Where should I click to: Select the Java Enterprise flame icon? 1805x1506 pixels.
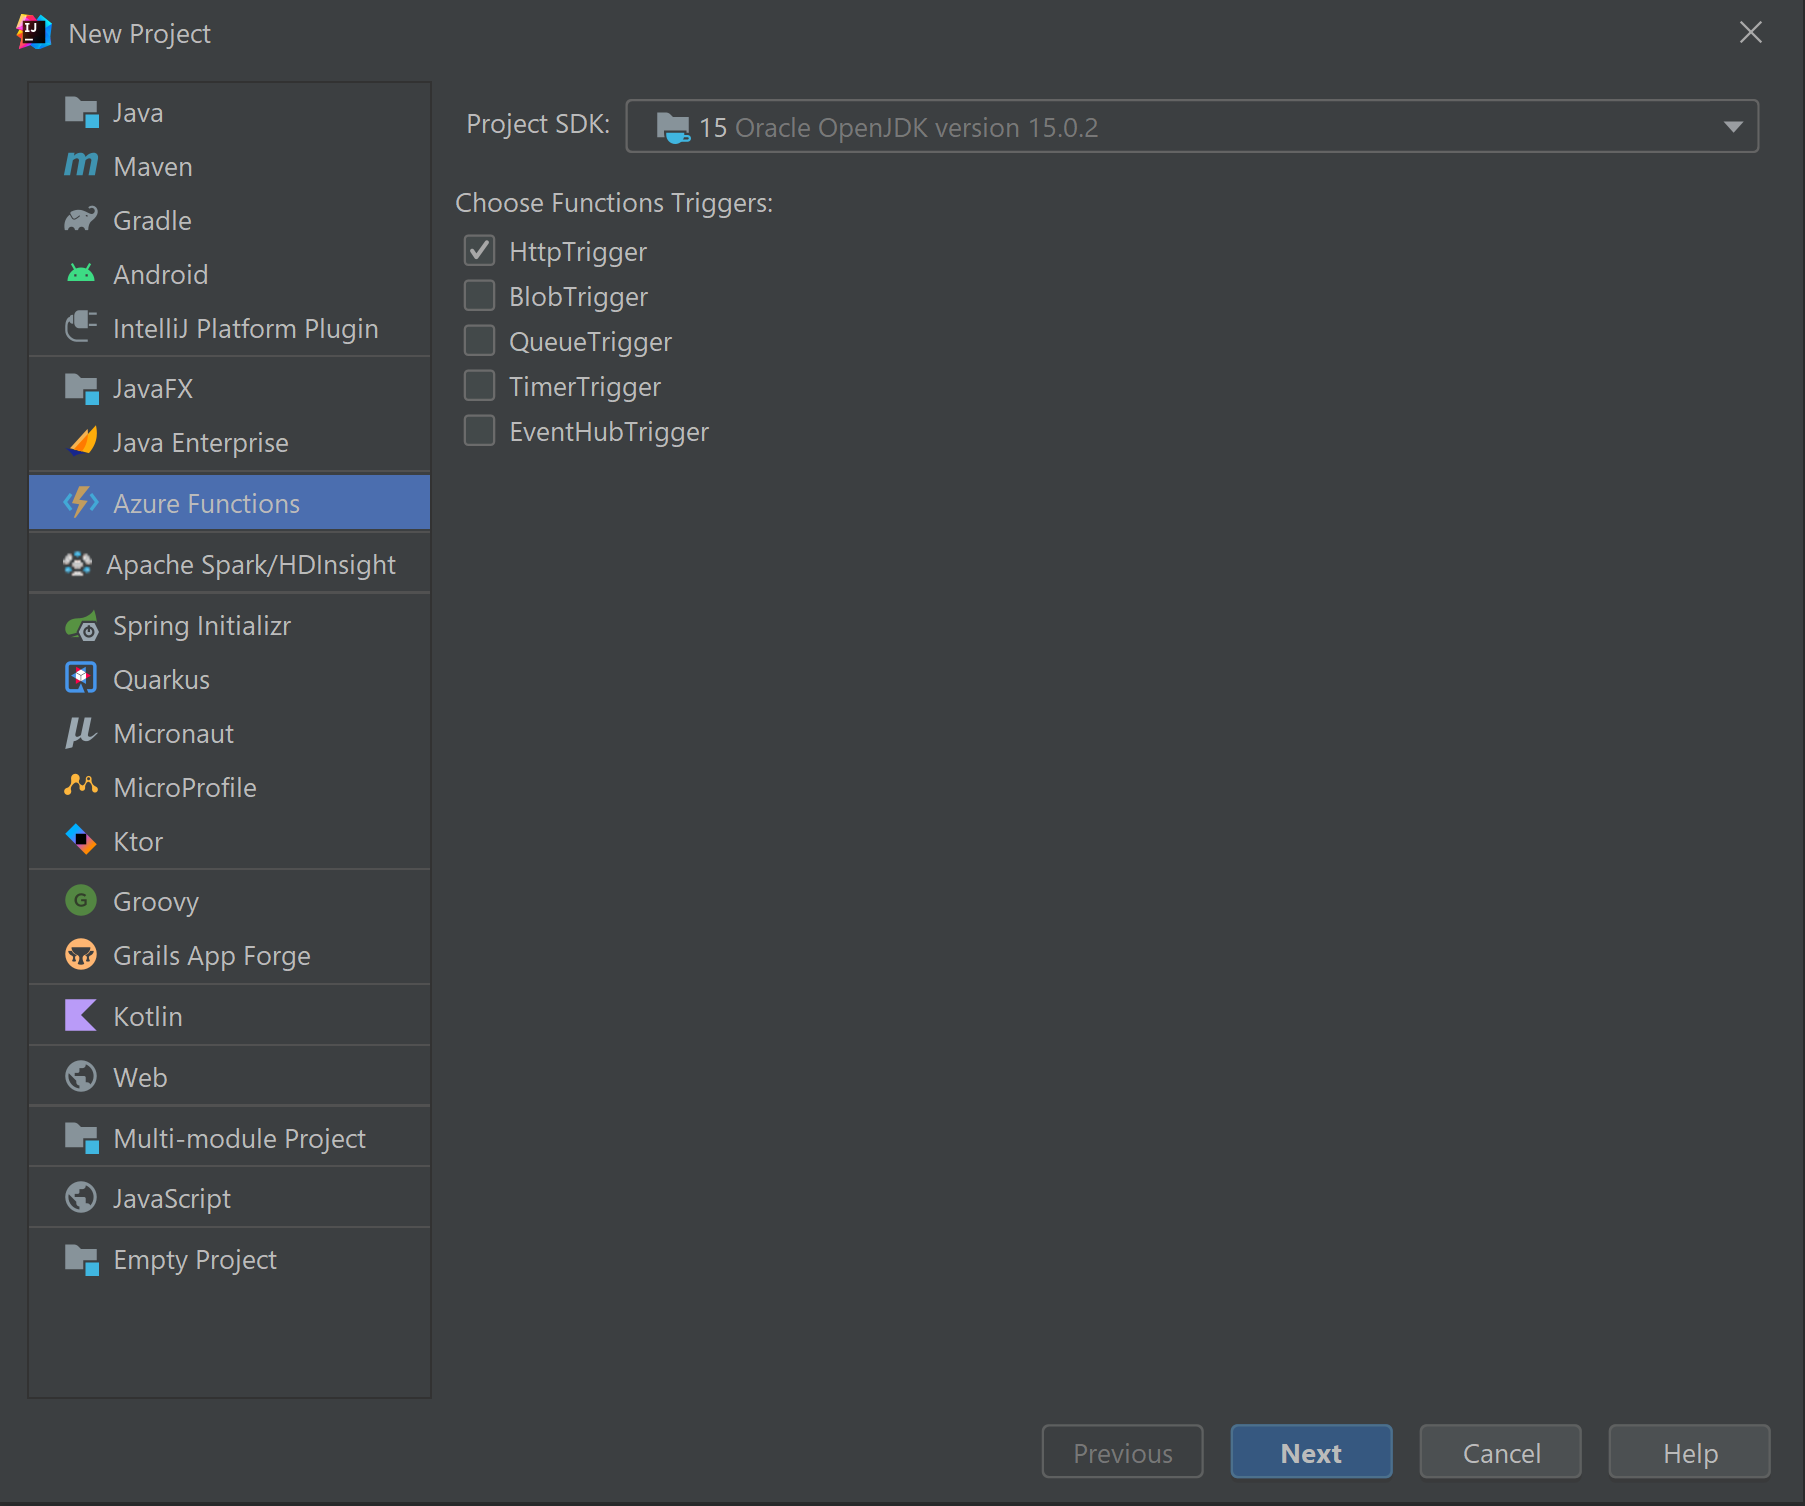click(83, 441)
